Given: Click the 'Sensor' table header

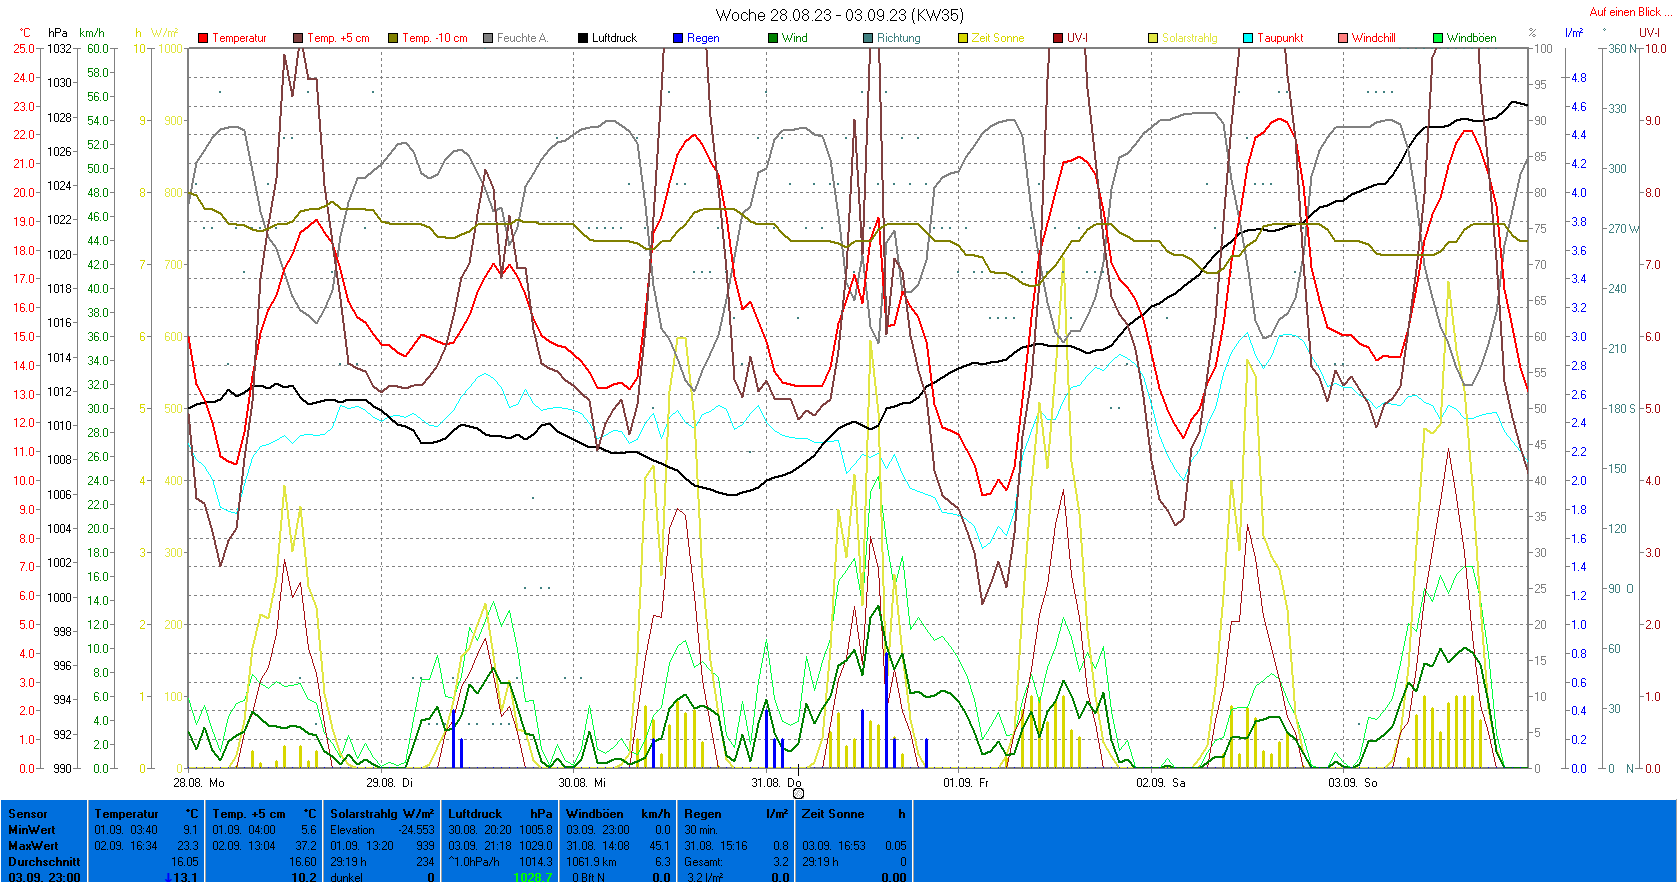Looking at the screenshot, I should click(28, 814).
